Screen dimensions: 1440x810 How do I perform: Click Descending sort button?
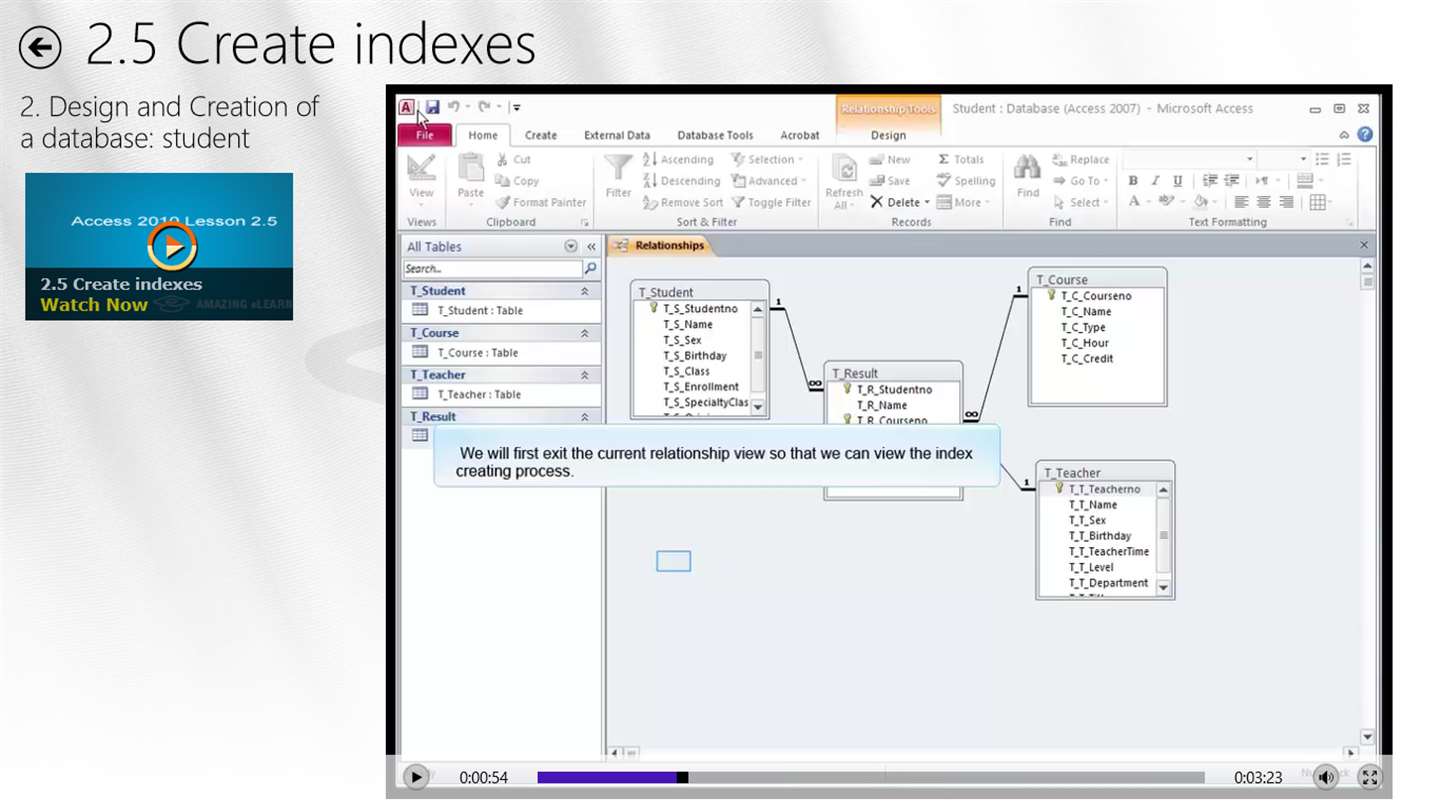pyautogui.click(x=681, y=181)
